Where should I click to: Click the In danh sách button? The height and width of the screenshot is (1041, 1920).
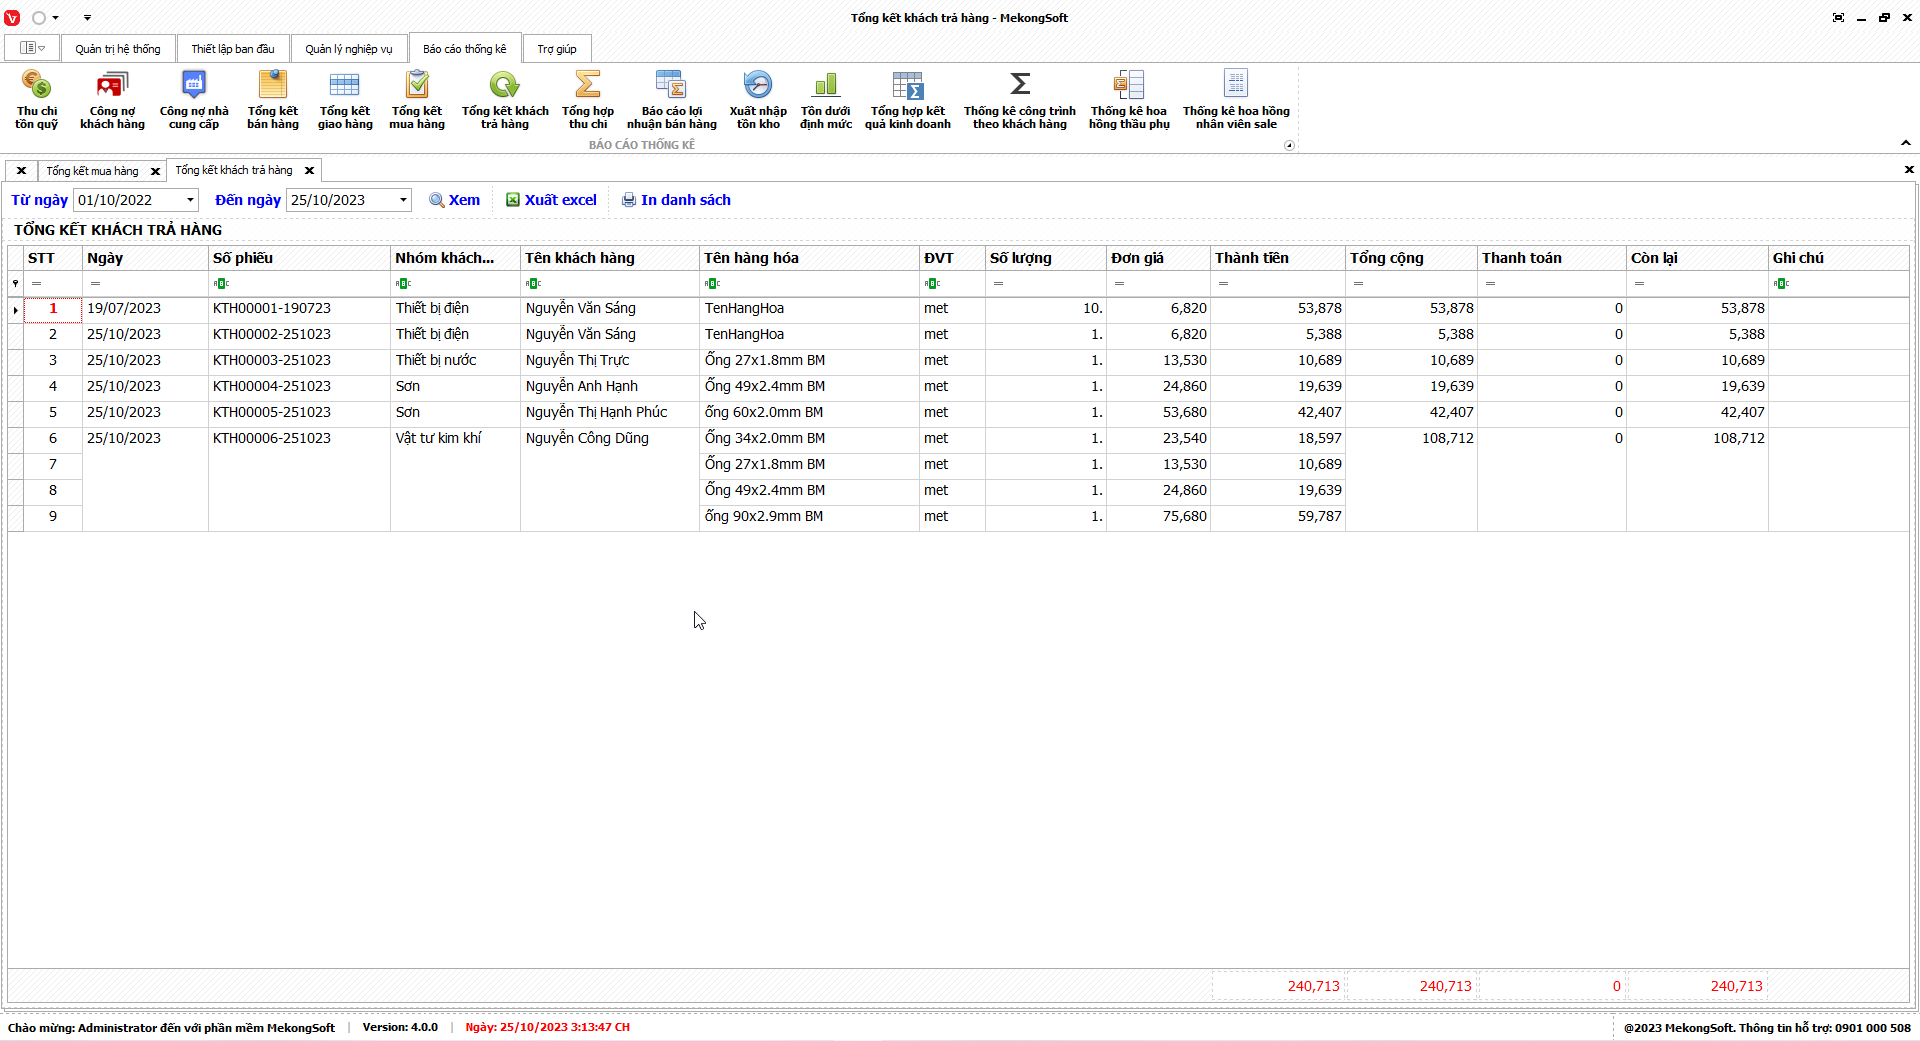(676, 200)
